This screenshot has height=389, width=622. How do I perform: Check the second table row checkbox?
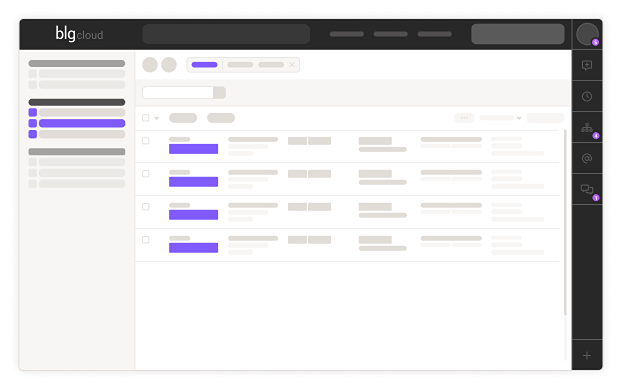tap(146, 174)
